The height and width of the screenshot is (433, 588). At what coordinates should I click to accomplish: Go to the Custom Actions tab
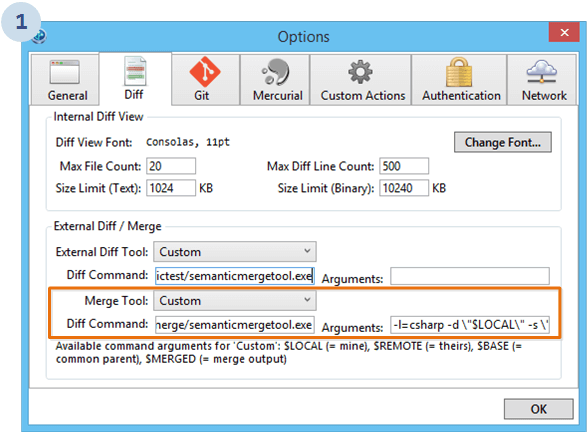[x=360, y=79]
